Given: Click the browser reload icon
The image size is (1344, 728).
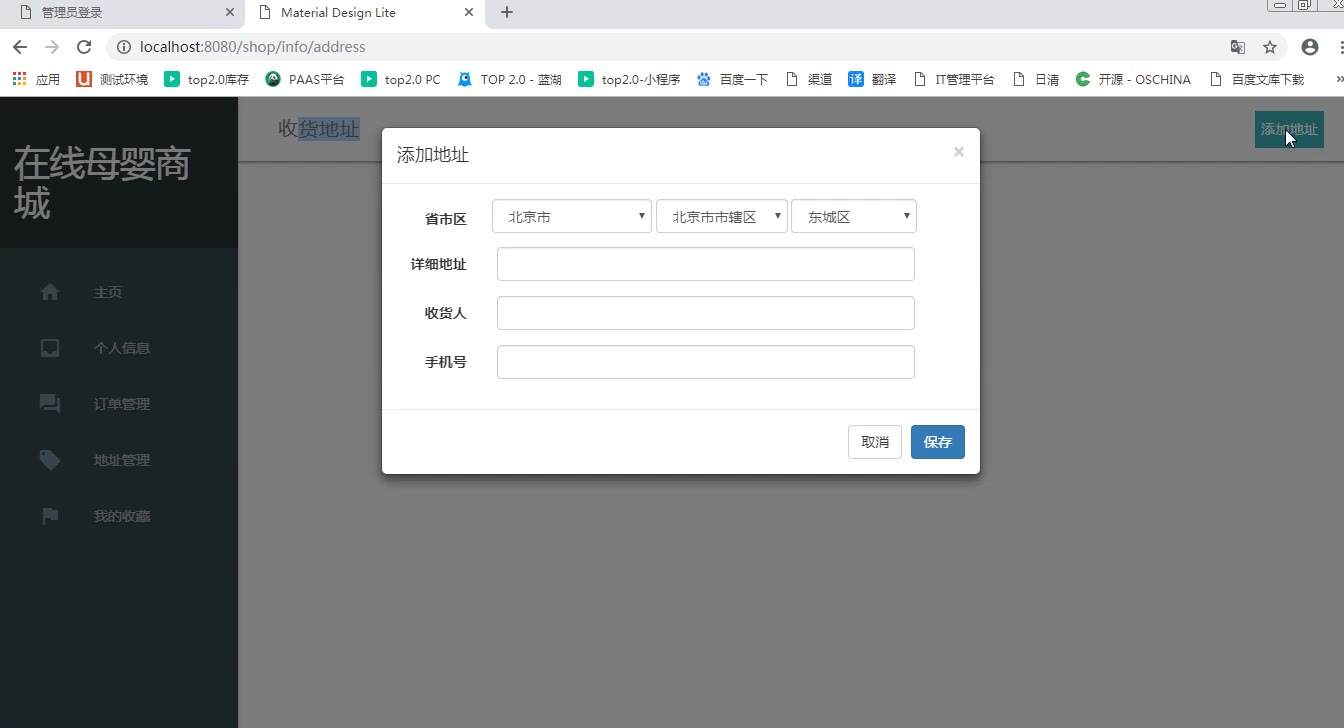Looking at the screenshot, I should [84, 47].
